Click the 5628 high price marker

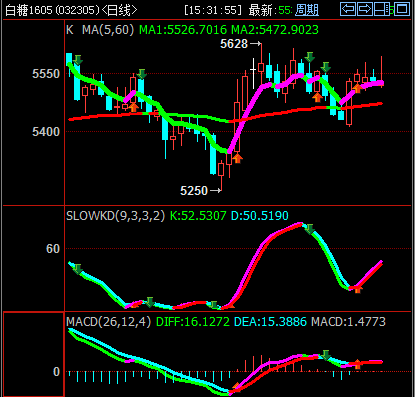pyautogui.click(x=234, y=44)
